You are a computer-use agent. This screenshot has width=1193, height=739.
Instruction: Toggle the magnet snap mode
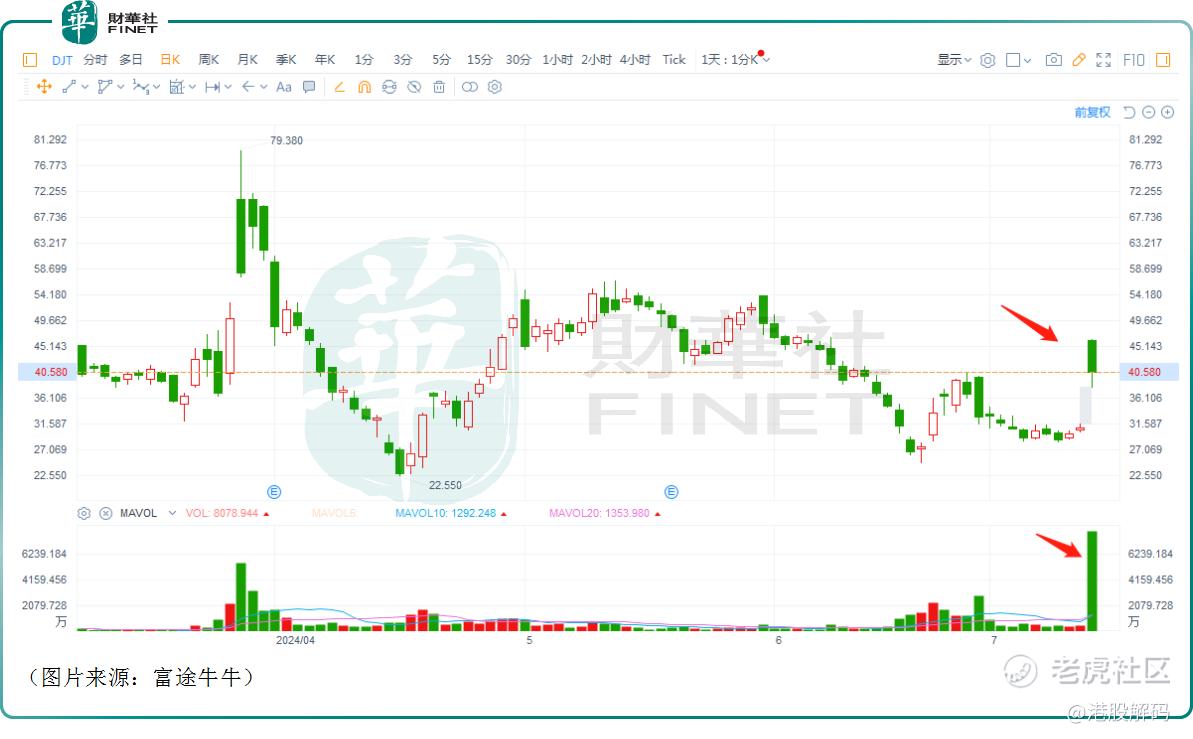click(364, 87)
